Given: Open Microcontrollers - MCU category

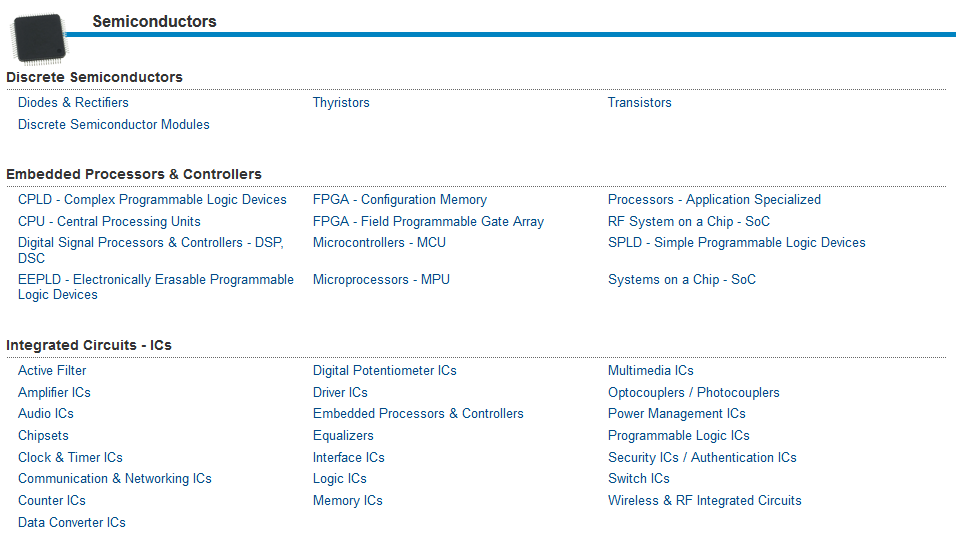Looking at the screenshot, I should tap(379, 242).
